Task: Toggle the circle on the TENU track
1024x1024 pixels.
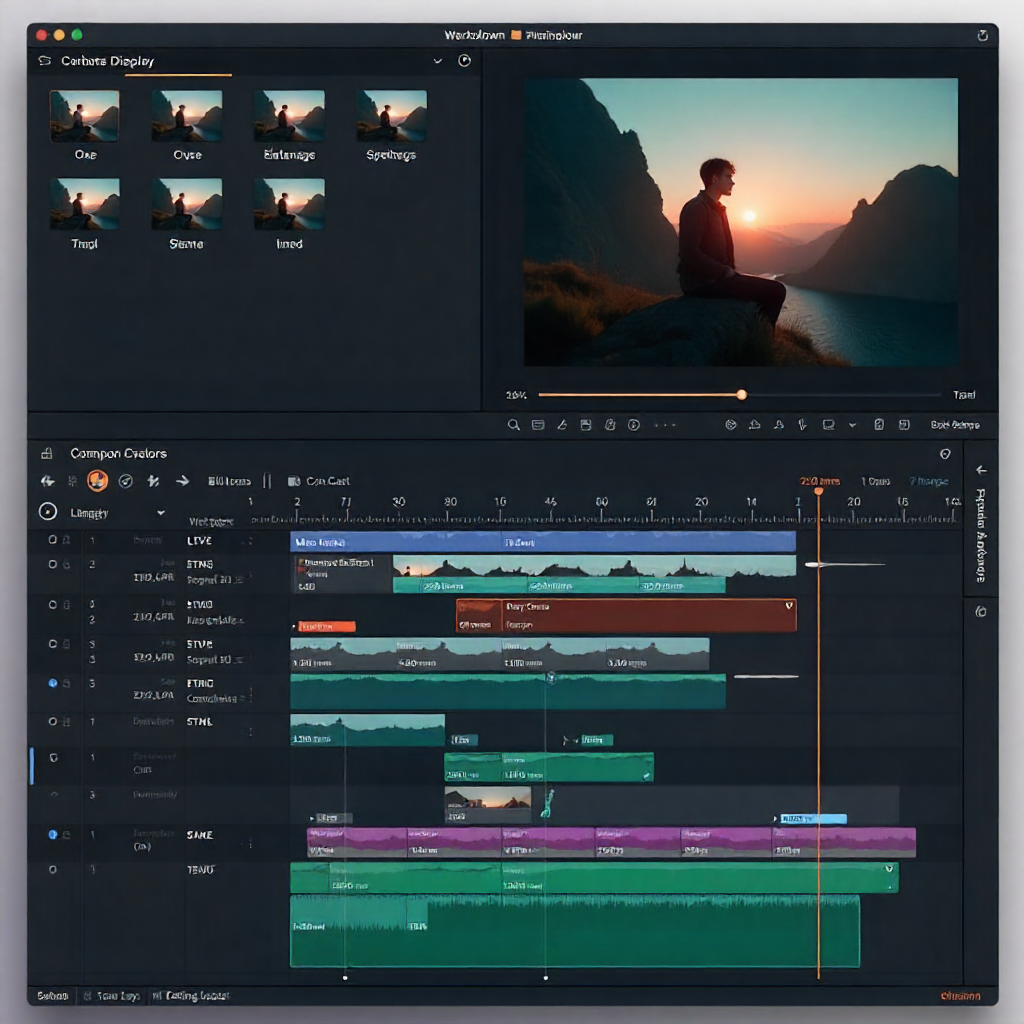Action: coord(52,870)
